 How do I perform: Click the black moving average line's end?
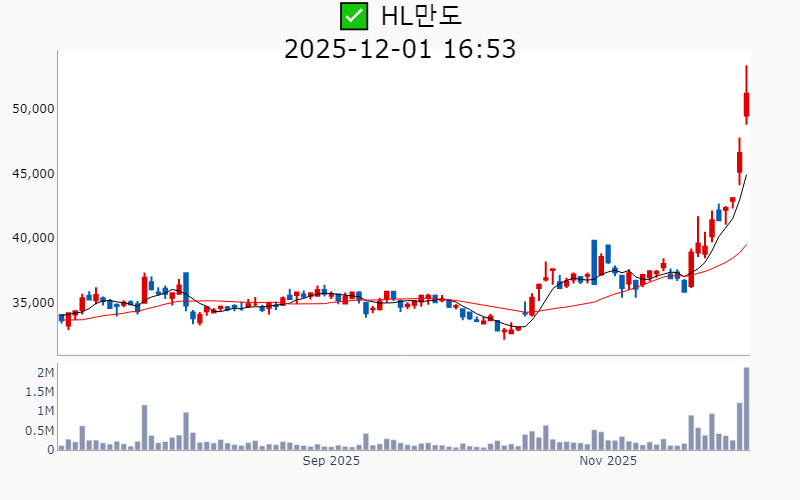click(x=746, y=176)
